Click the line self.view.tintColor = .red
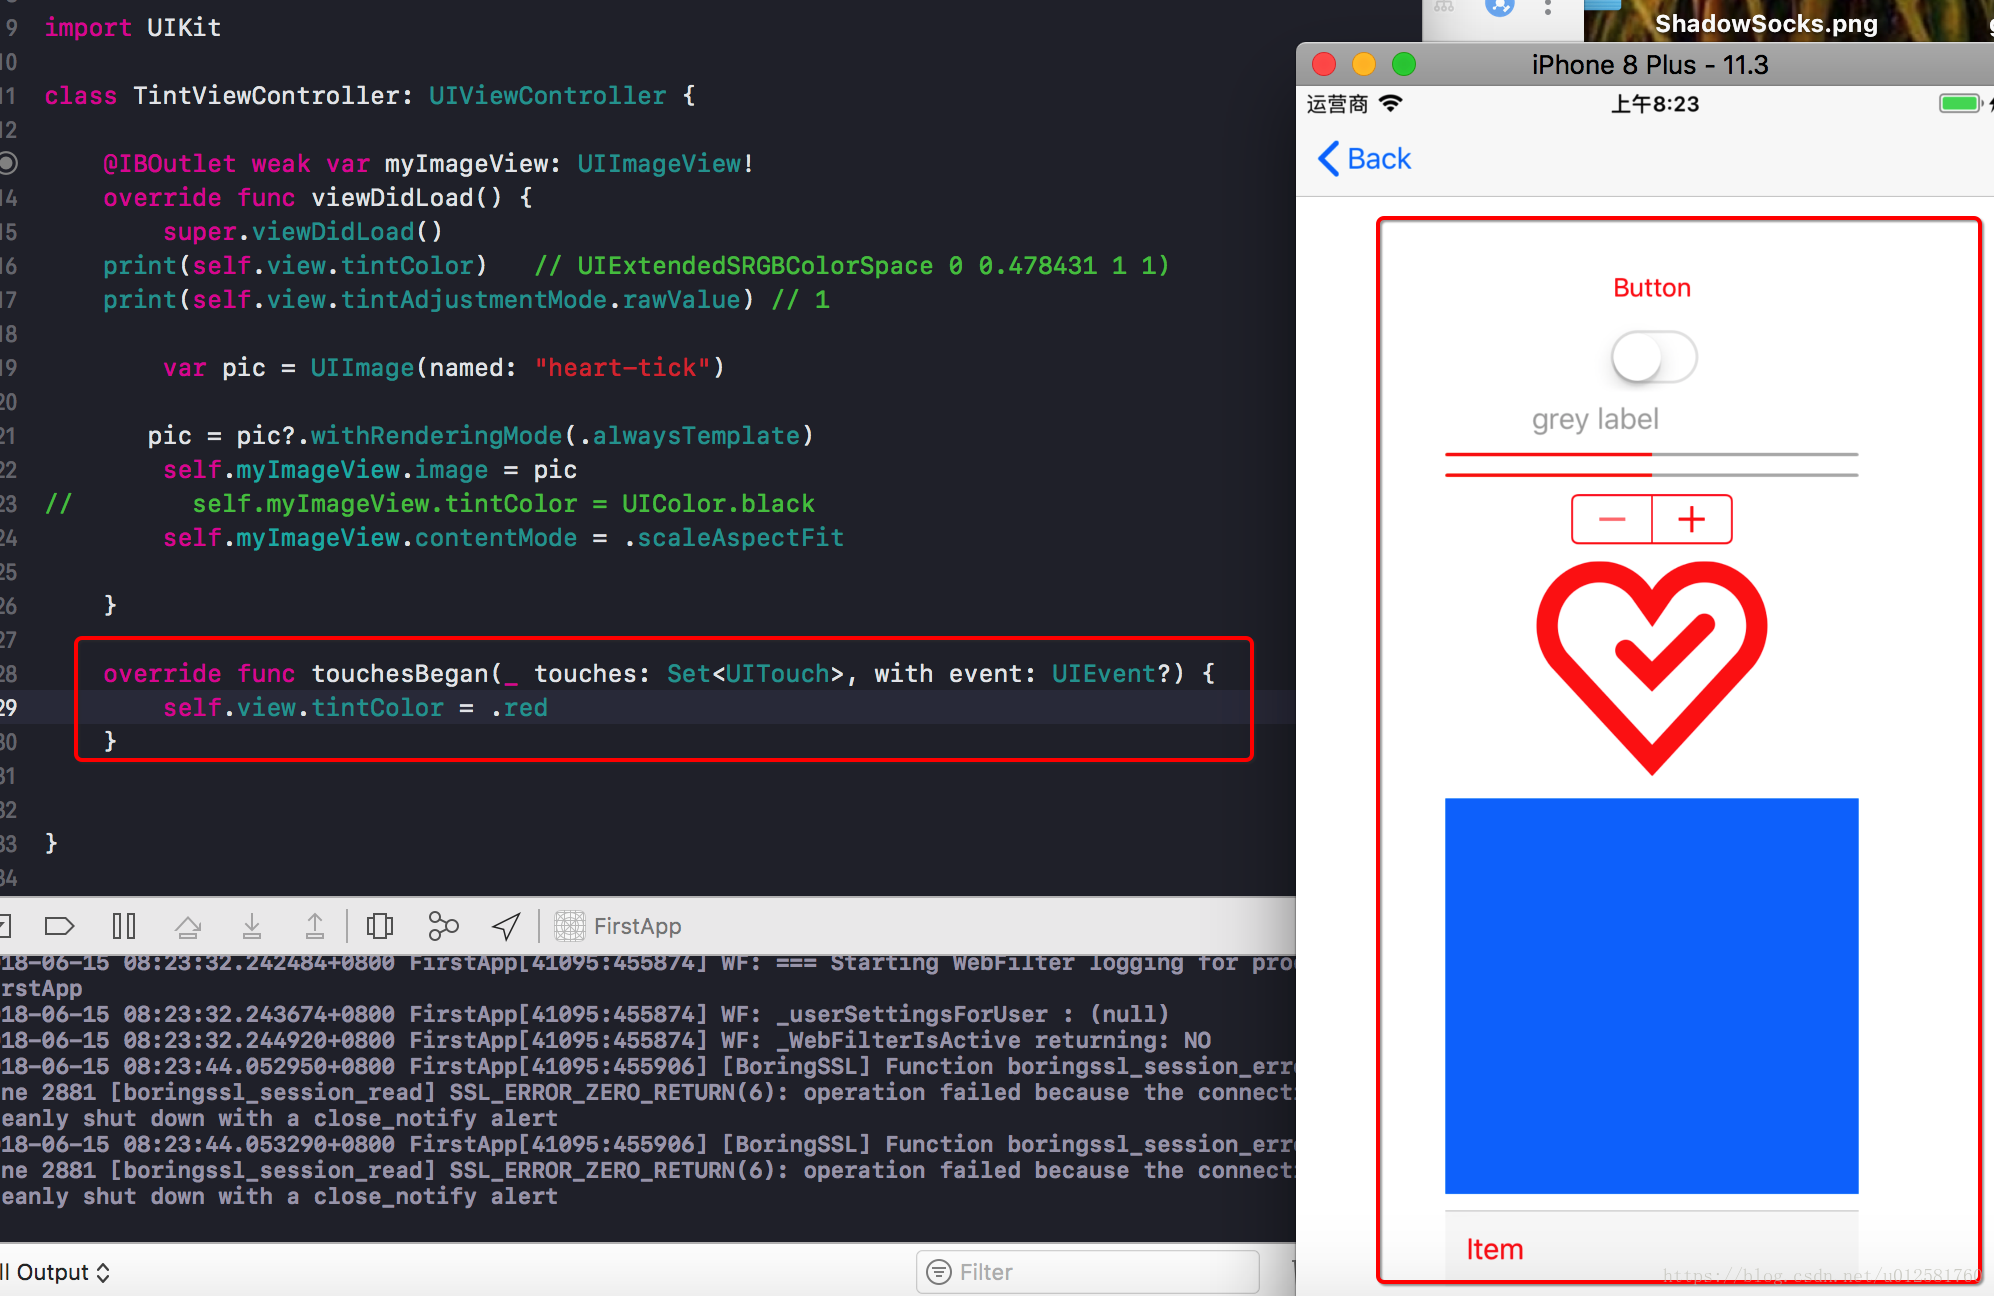The width and height of the screenshot is (1994, 1296). [356, 708]
